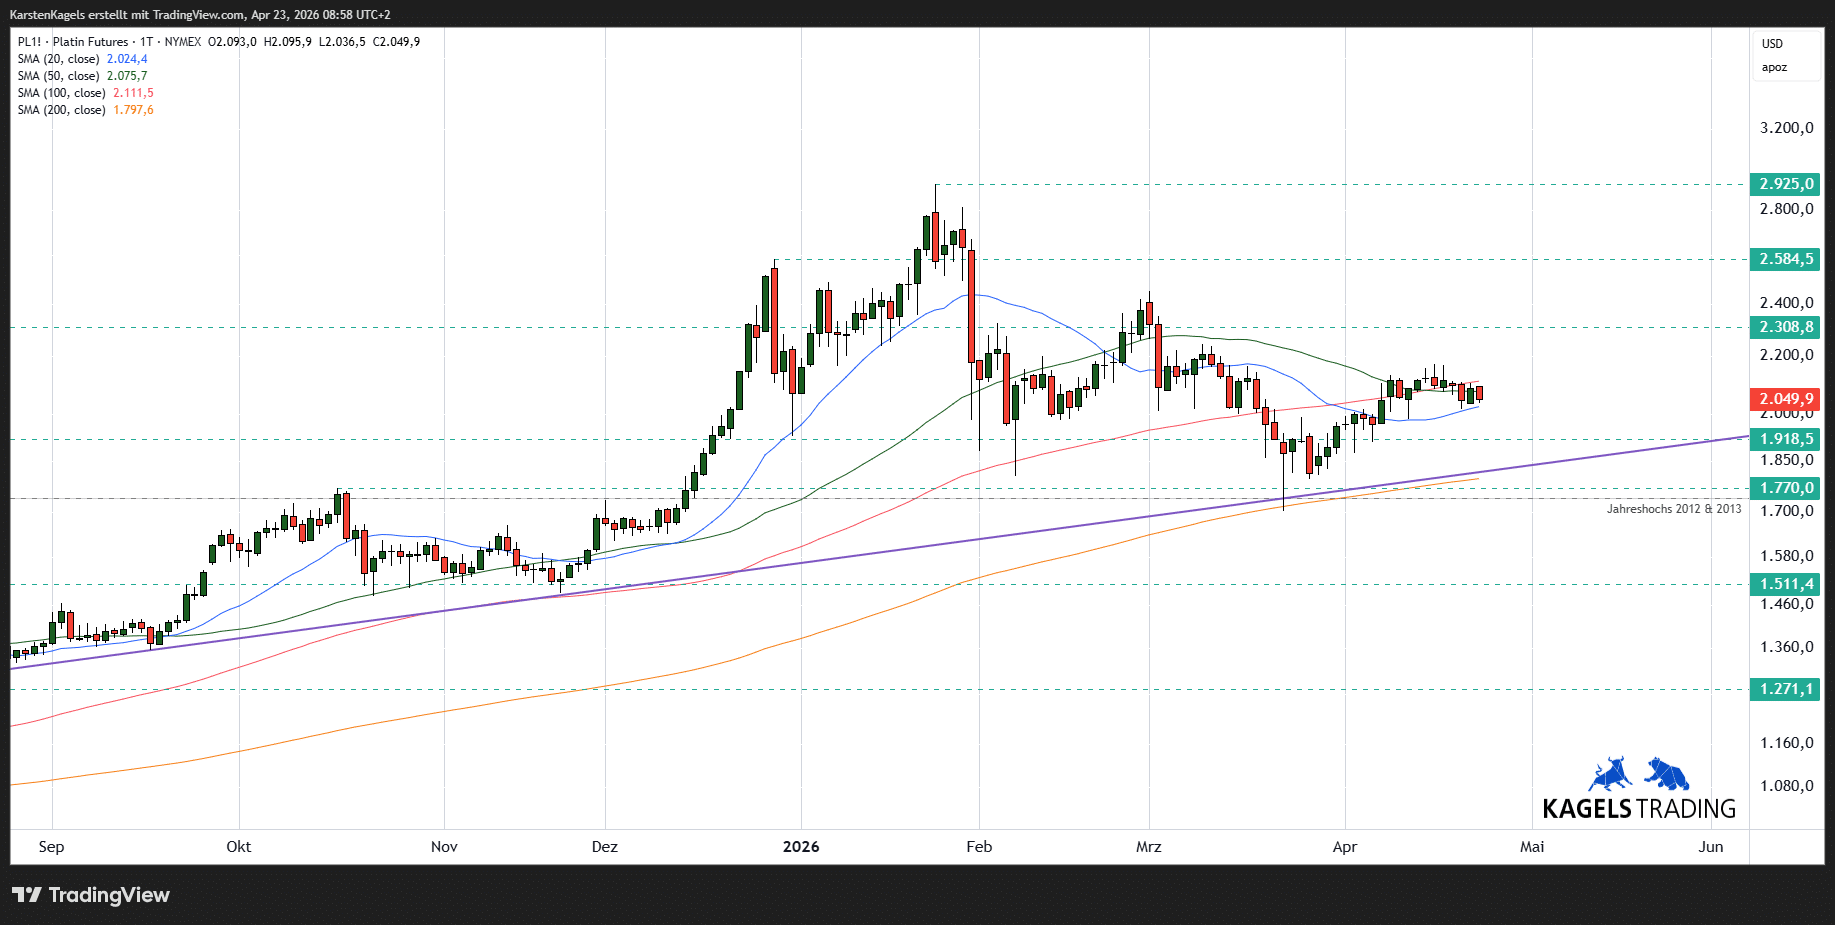
Task: Open the apoz price scale label
Action: pos(1774,68)
